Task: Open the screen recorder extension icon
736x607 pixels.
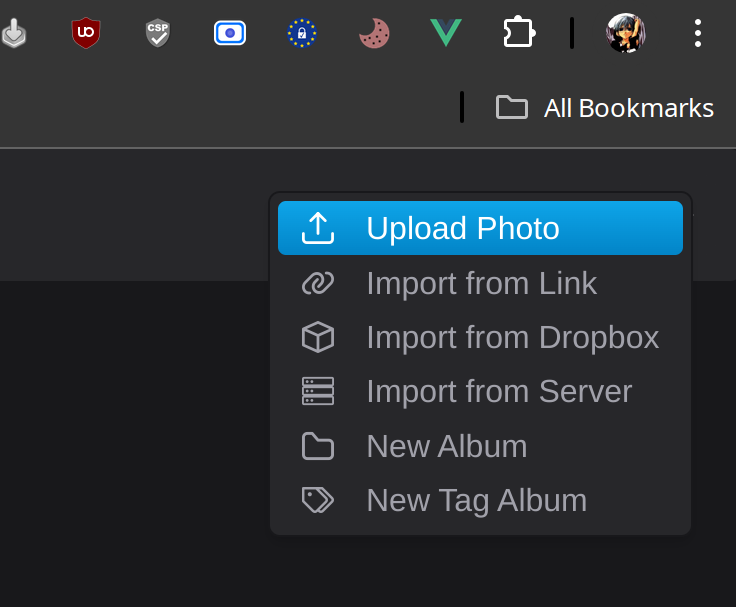Action: pos(230,33)
